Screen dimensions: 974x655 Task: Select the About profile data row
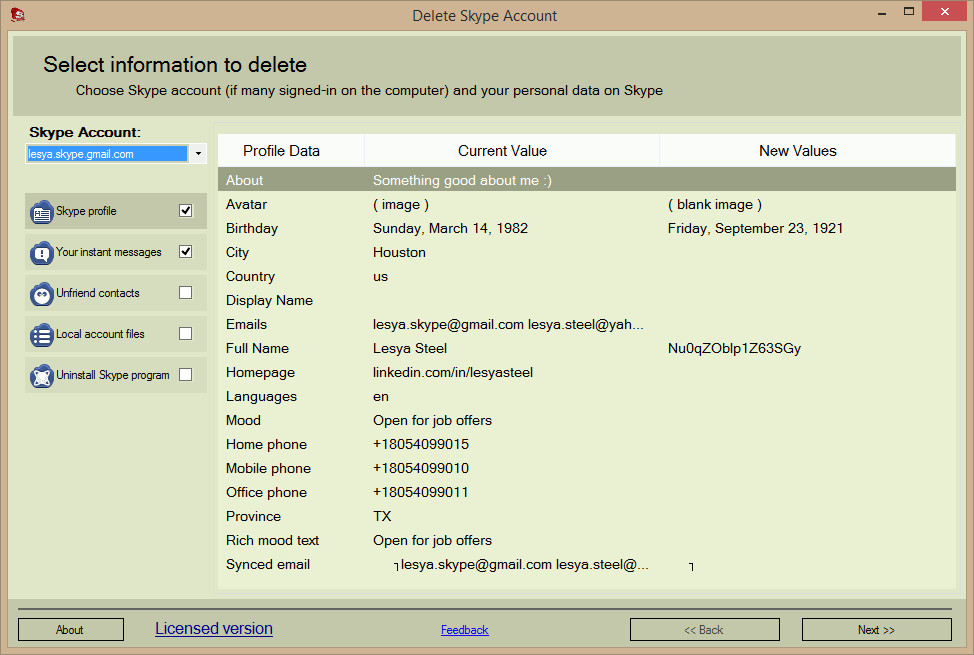(x=586, y=180)
